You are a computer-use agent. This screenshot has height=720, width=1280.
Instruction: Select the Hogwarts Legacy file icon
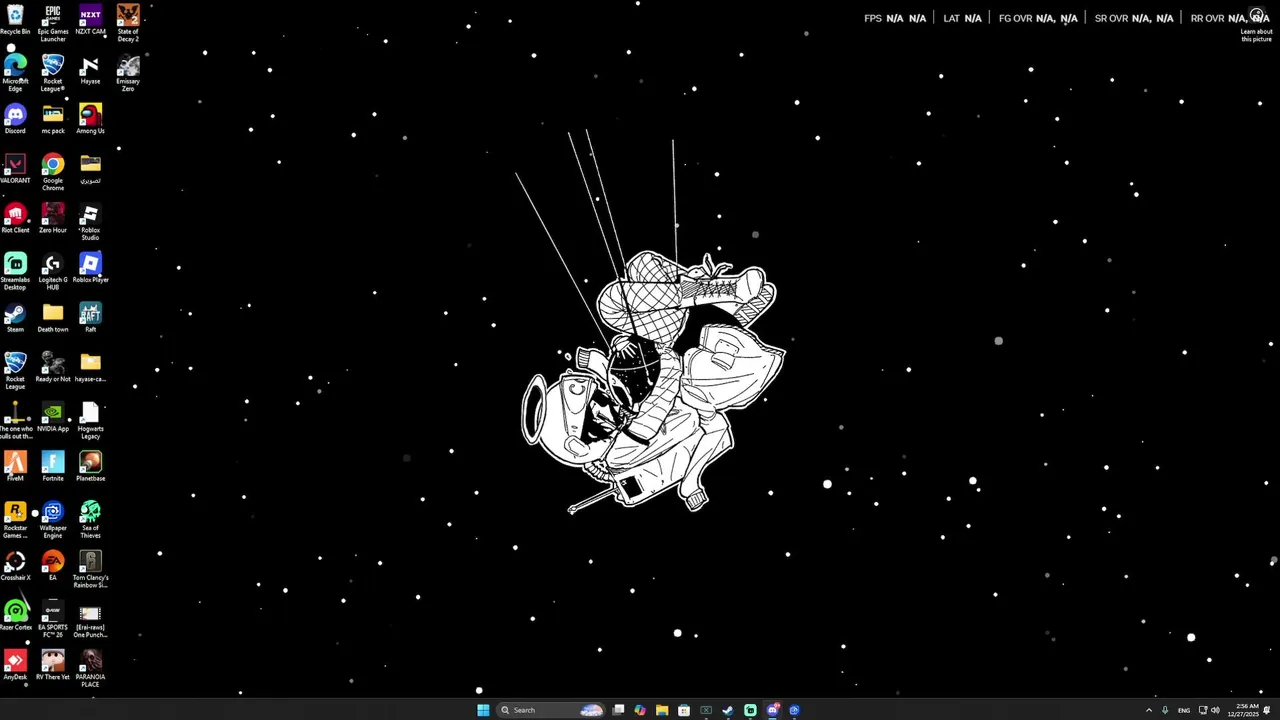pyautogui.click(x=90, y=420)
